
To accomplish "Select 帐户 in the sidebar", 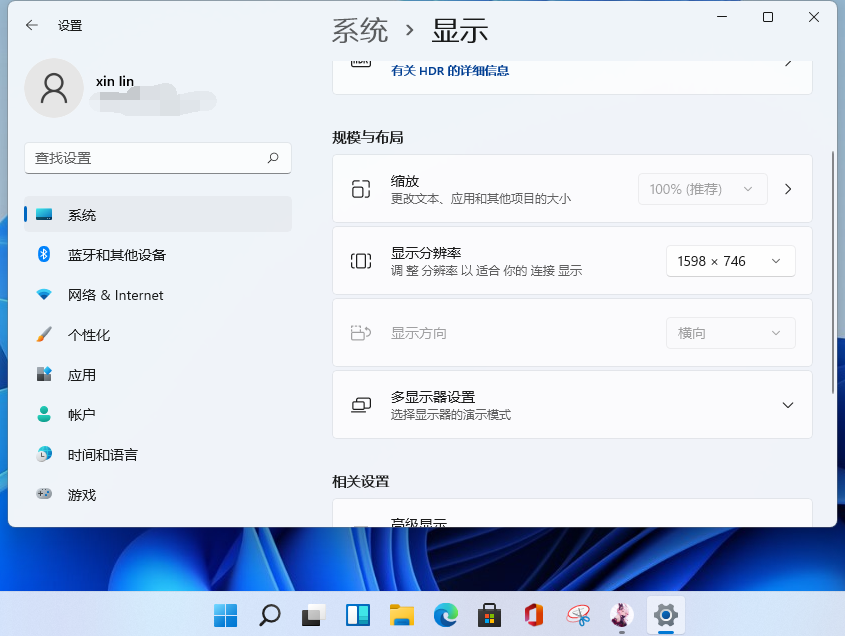I will click(82, 415).
